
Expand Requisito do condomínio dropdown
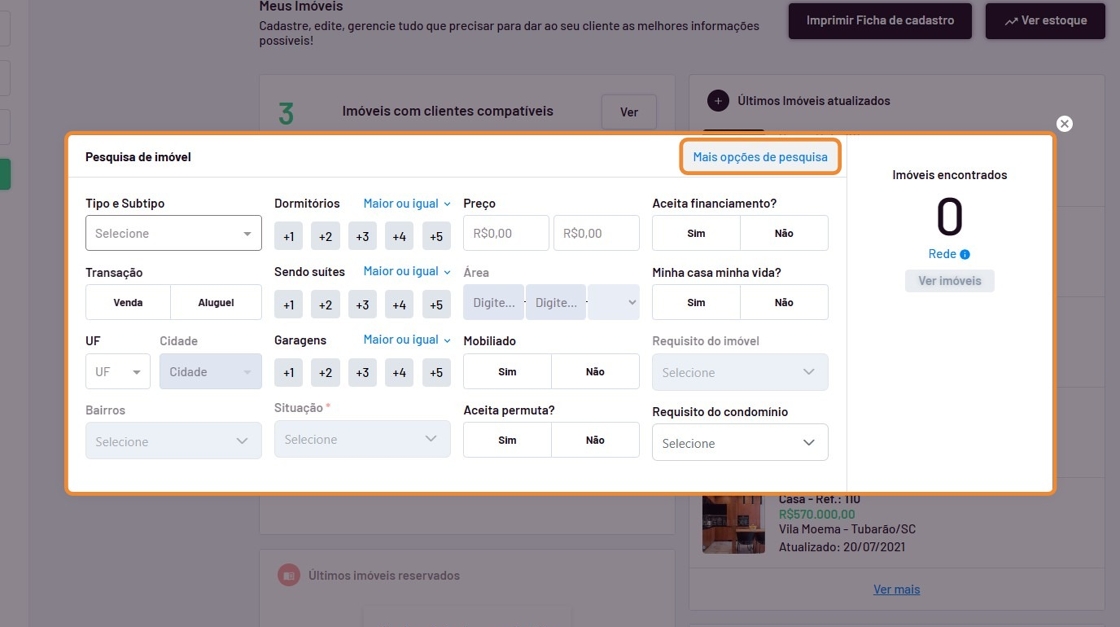pos(740,443)
